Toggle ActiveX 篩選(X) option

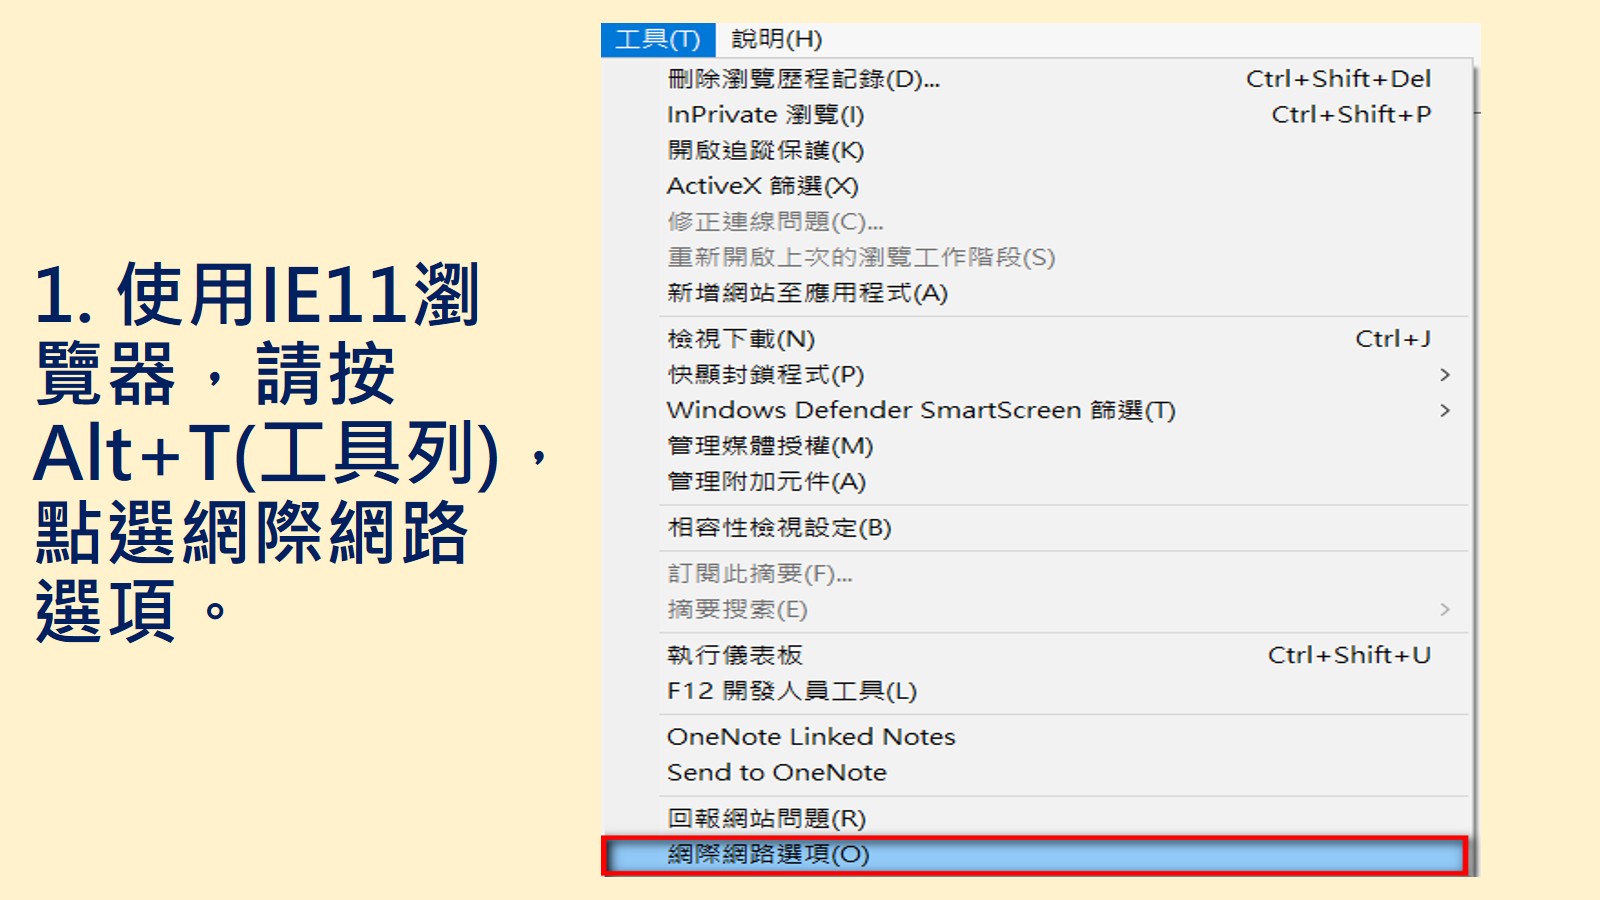762,186
